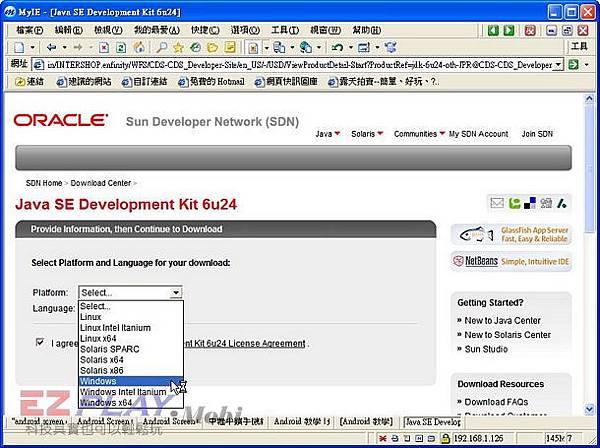Click the GlassFish App Server banner
The width and height of the screenshot is (600, 448).
click(x=511, y=234)
